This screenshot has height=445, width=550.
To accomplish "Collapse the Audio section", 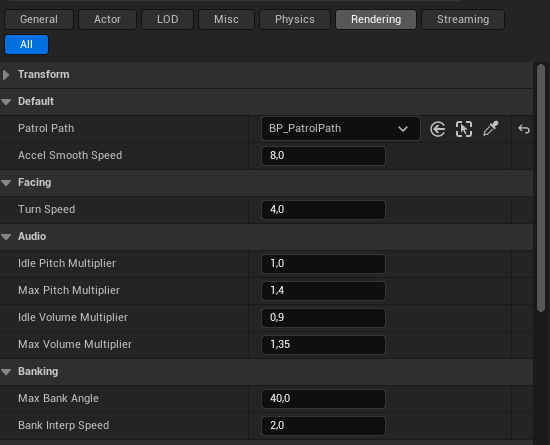I will [x=6, y=237].
